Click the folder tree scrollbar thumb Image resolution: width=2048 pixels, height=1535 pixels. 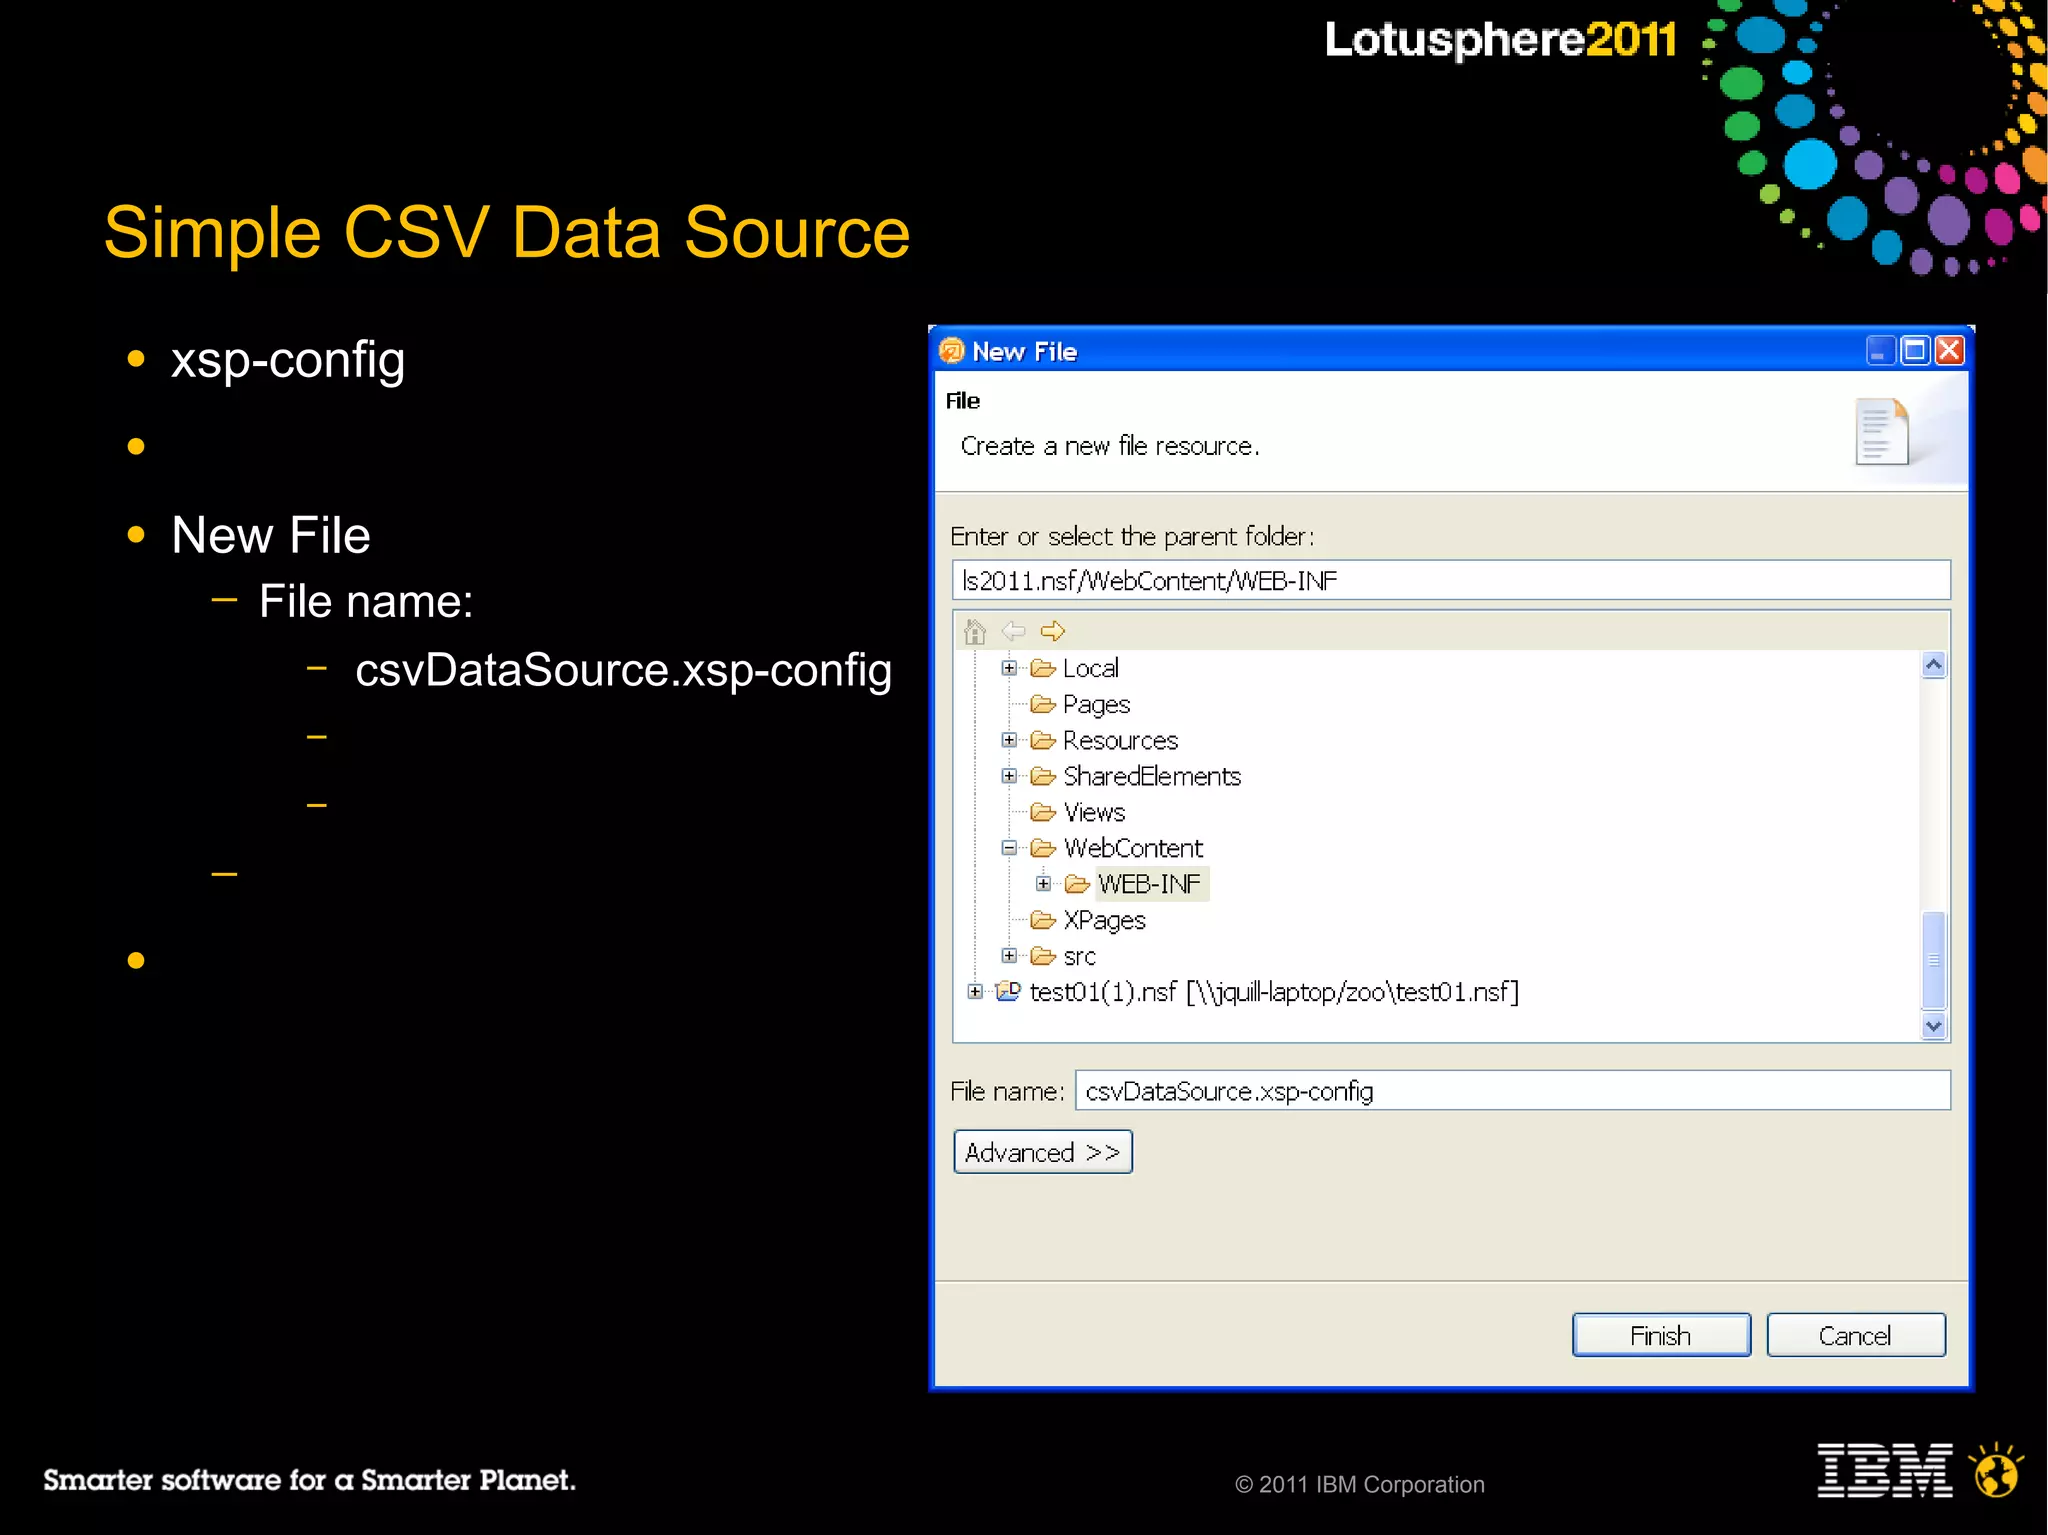click(x=1934, y=960)
